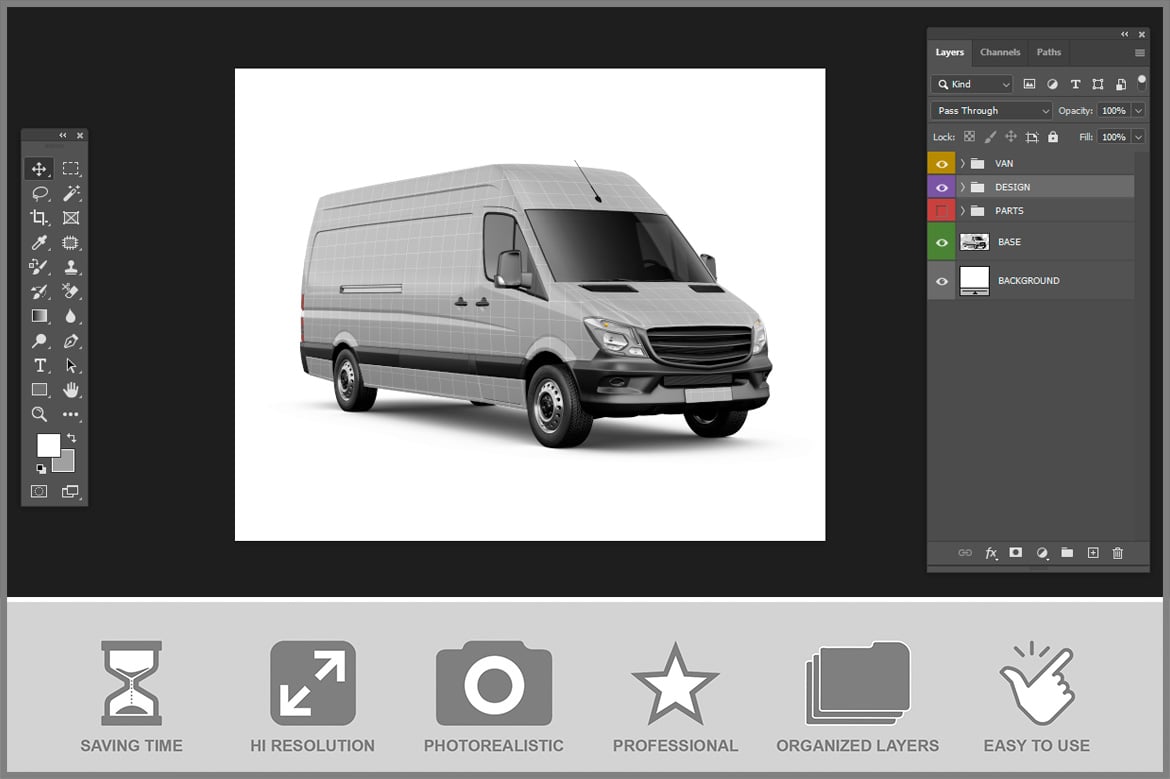This screenshot has height=779, width=1170.
Task: Select the Dodge tool
Action: (x=39, y=341)
